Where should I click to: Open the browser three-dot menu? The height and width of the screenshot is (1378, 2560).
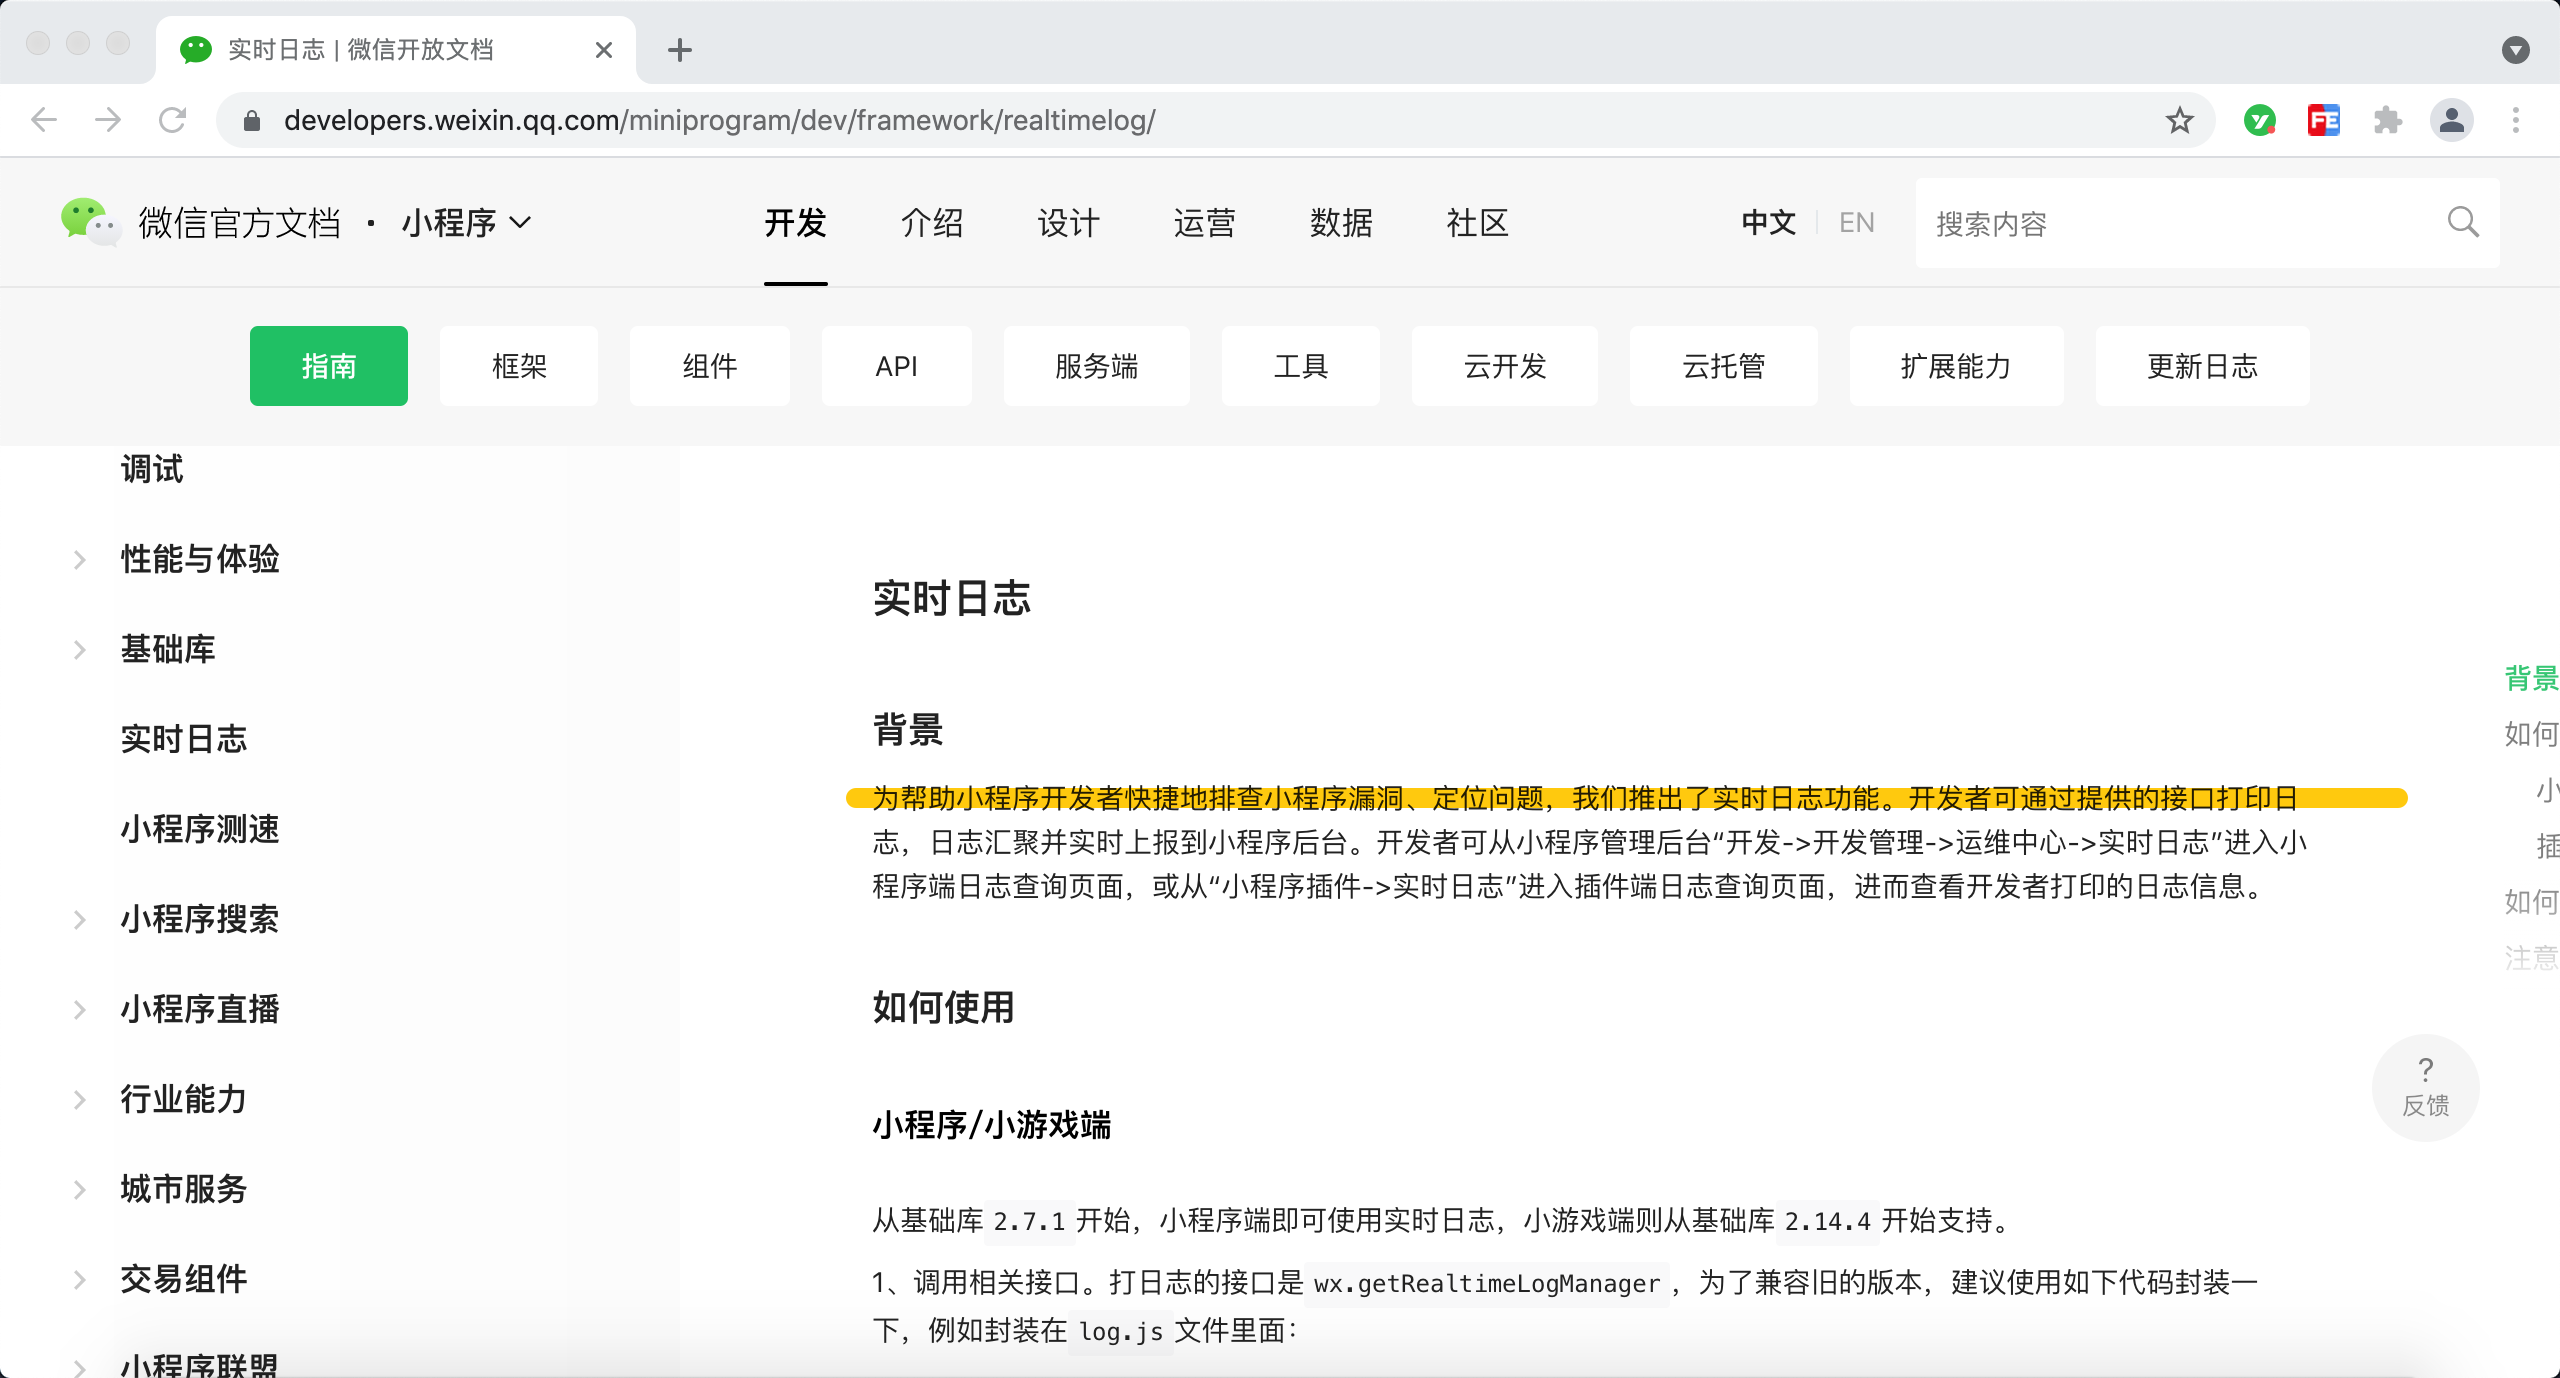click(x=2516, y=120)
